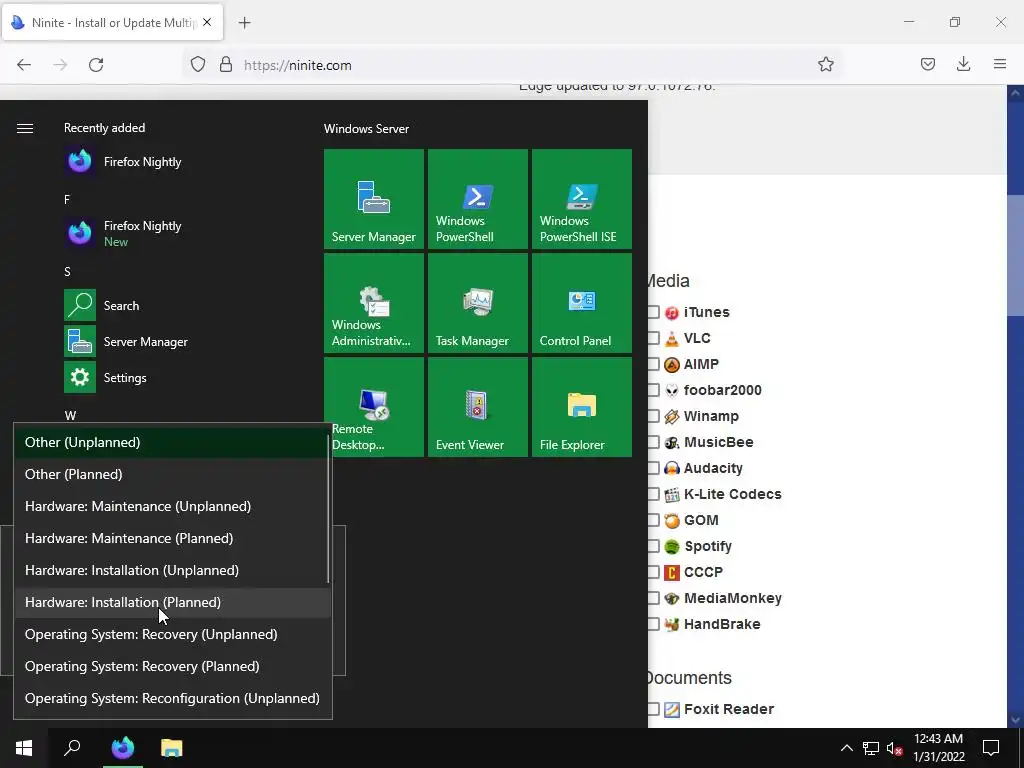Launch Task Manager tile
Screen dimensions: 1024x768
tap(477, 302)
